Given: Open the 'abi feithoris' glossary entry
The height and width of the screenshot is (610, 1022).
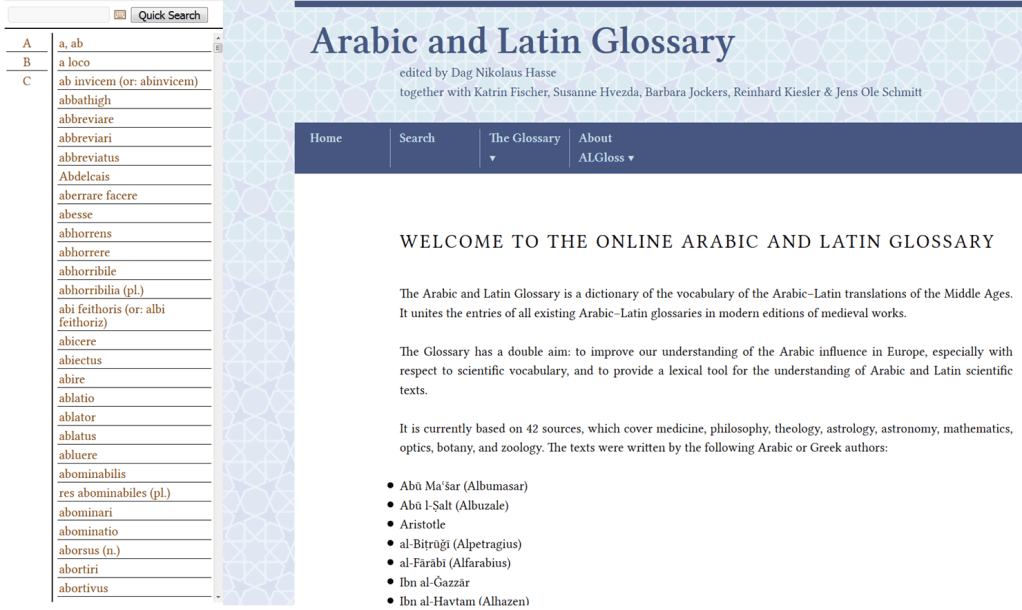Looking at the screenshot, I should (112, 316).
